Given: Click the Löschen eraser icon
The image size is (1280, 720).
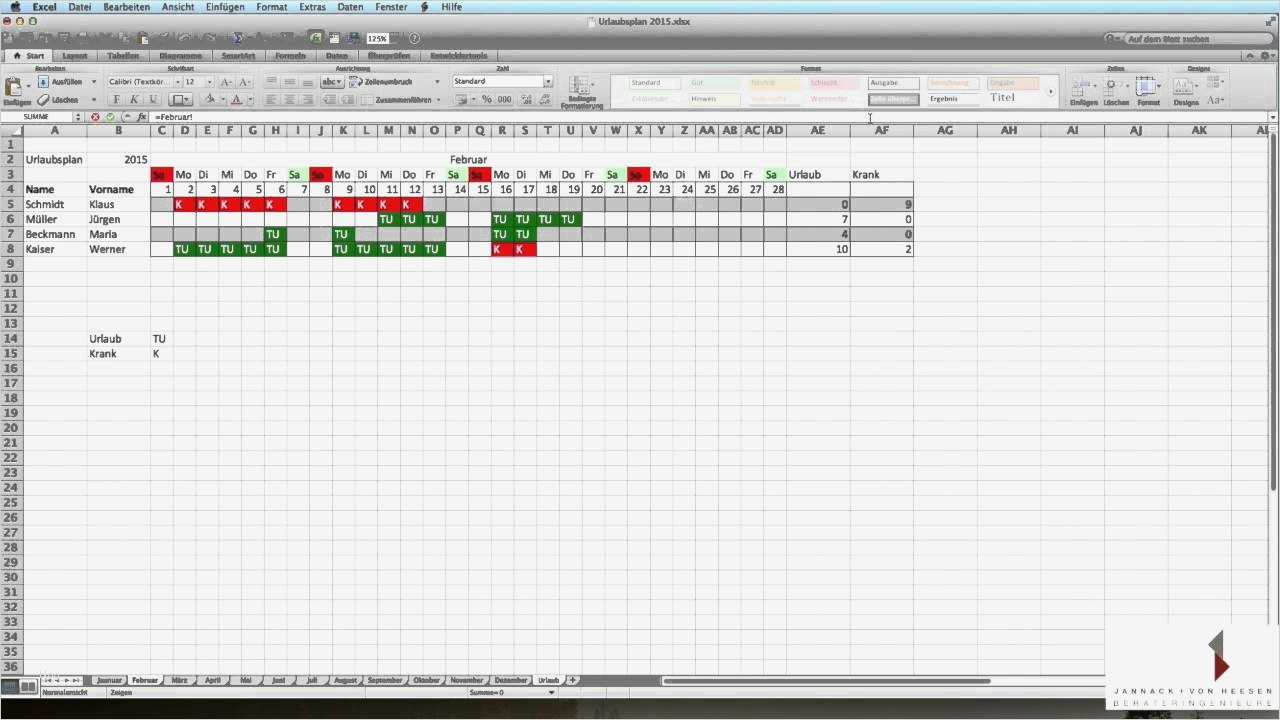Looking at the screenshot, I should [44, 100].
